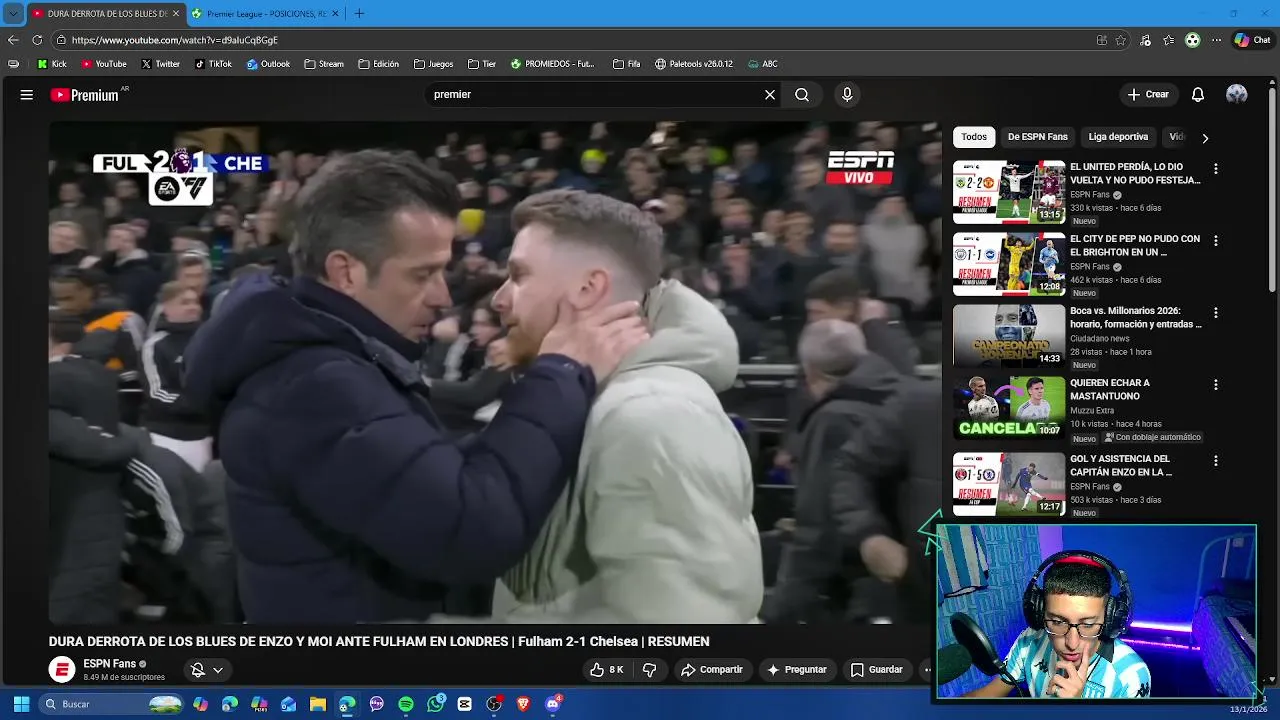Go back in browser history
Image resolution: width=1280 pixels, height=720 pixels.
tap(13, 40)
